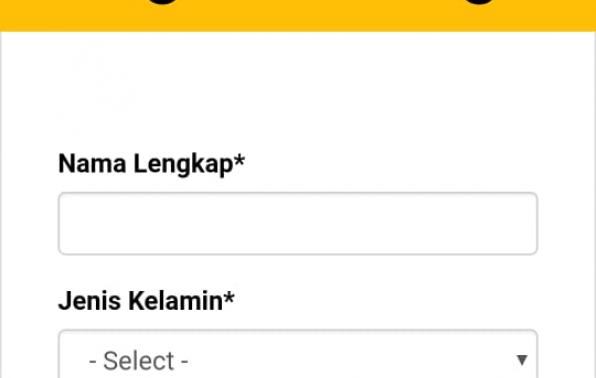Open the Jenis Kelamin select dropdown
This screenshot has width=596, height=378.
(298, 354)
